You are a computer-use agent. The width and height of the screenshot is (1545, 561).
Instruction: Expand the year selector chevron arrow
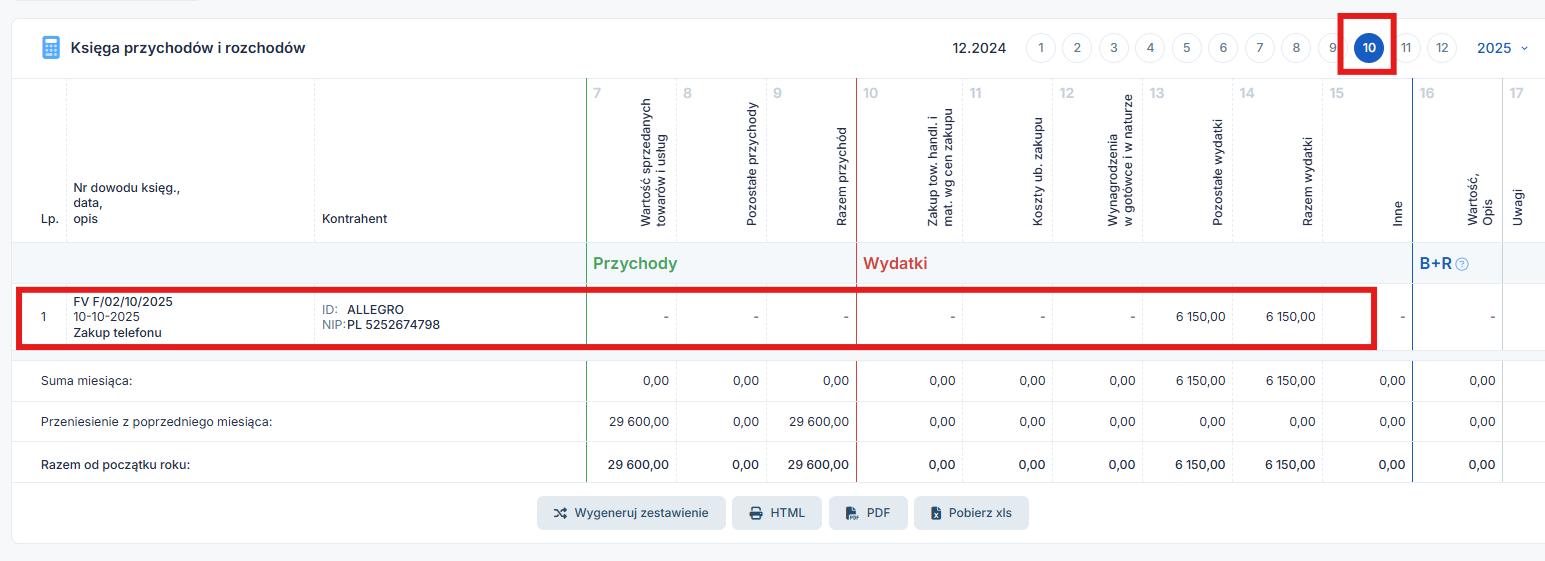tap(1524, 48)
